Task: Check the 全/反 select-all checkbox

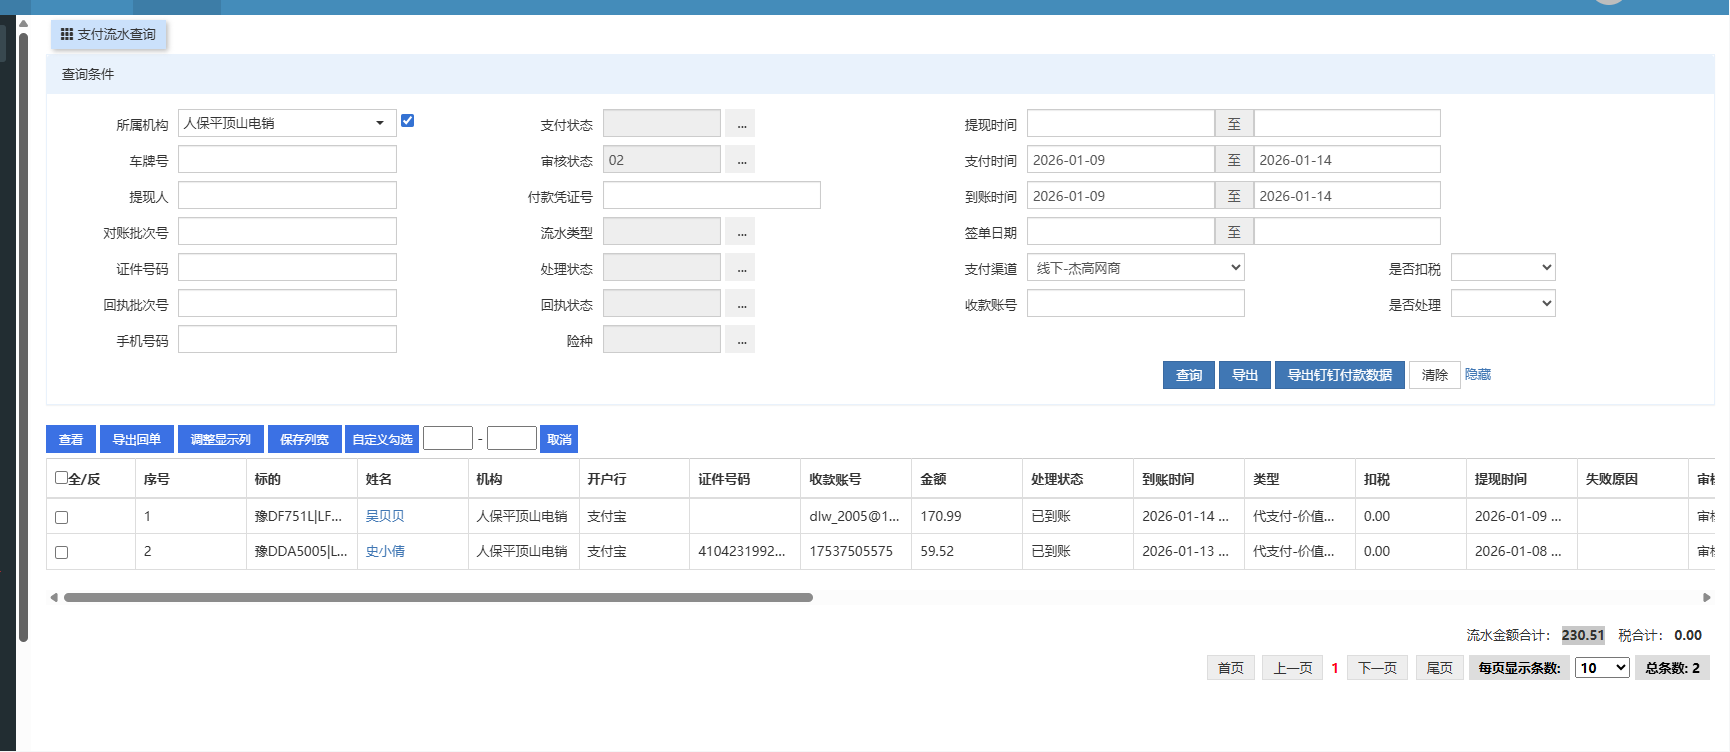Action: click(61, 478)
